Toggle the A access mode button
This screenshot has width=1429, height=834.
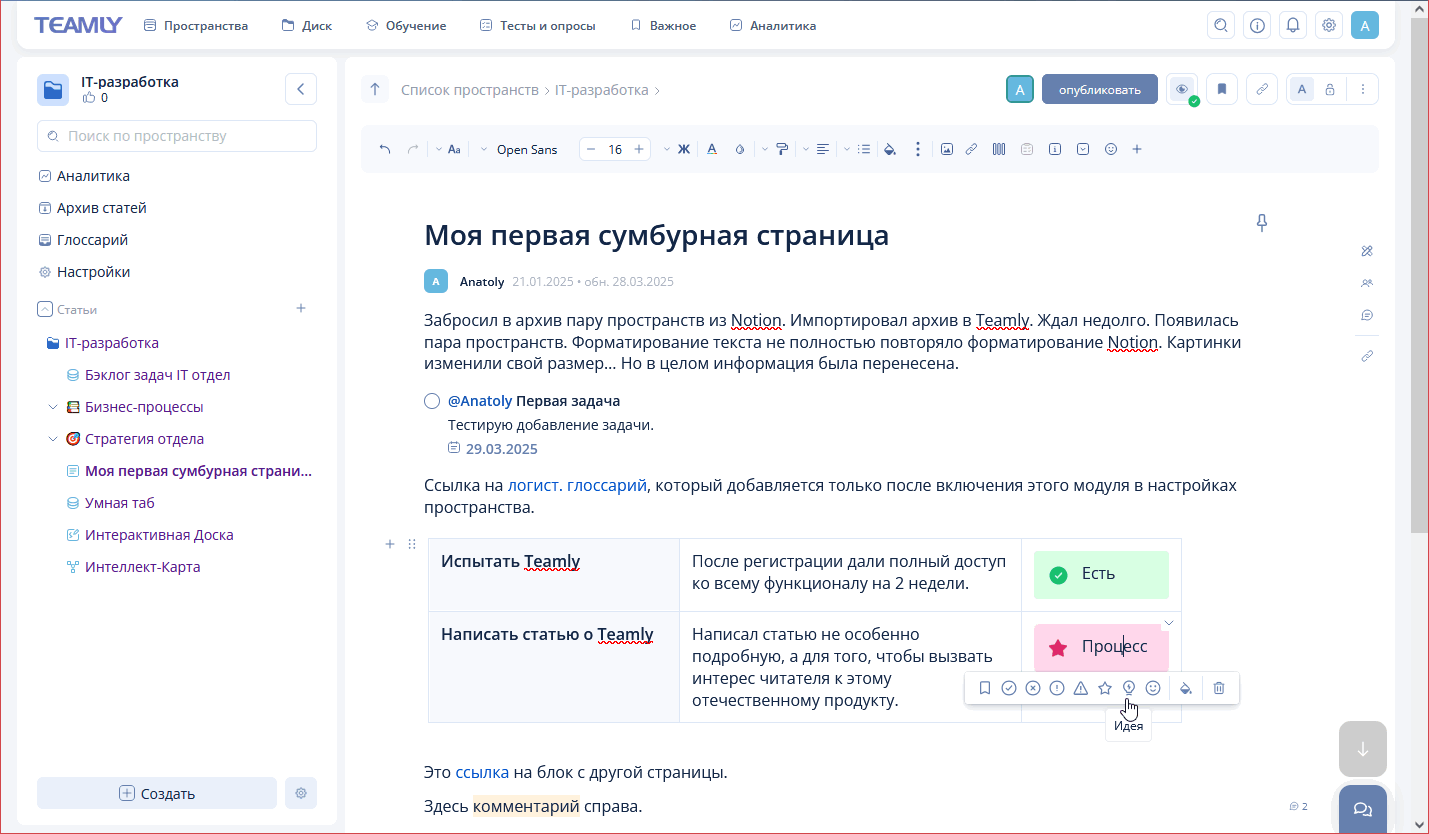tap(1302, 89)
